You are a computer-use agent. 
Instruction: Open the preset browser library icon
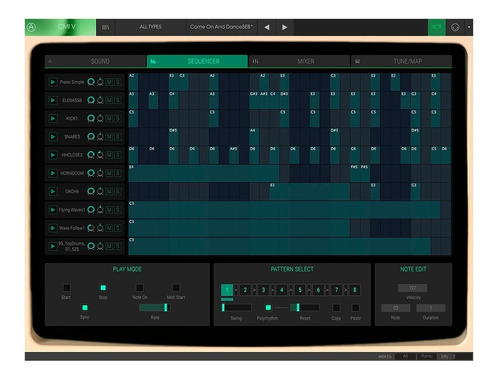[x=105, y=27]
